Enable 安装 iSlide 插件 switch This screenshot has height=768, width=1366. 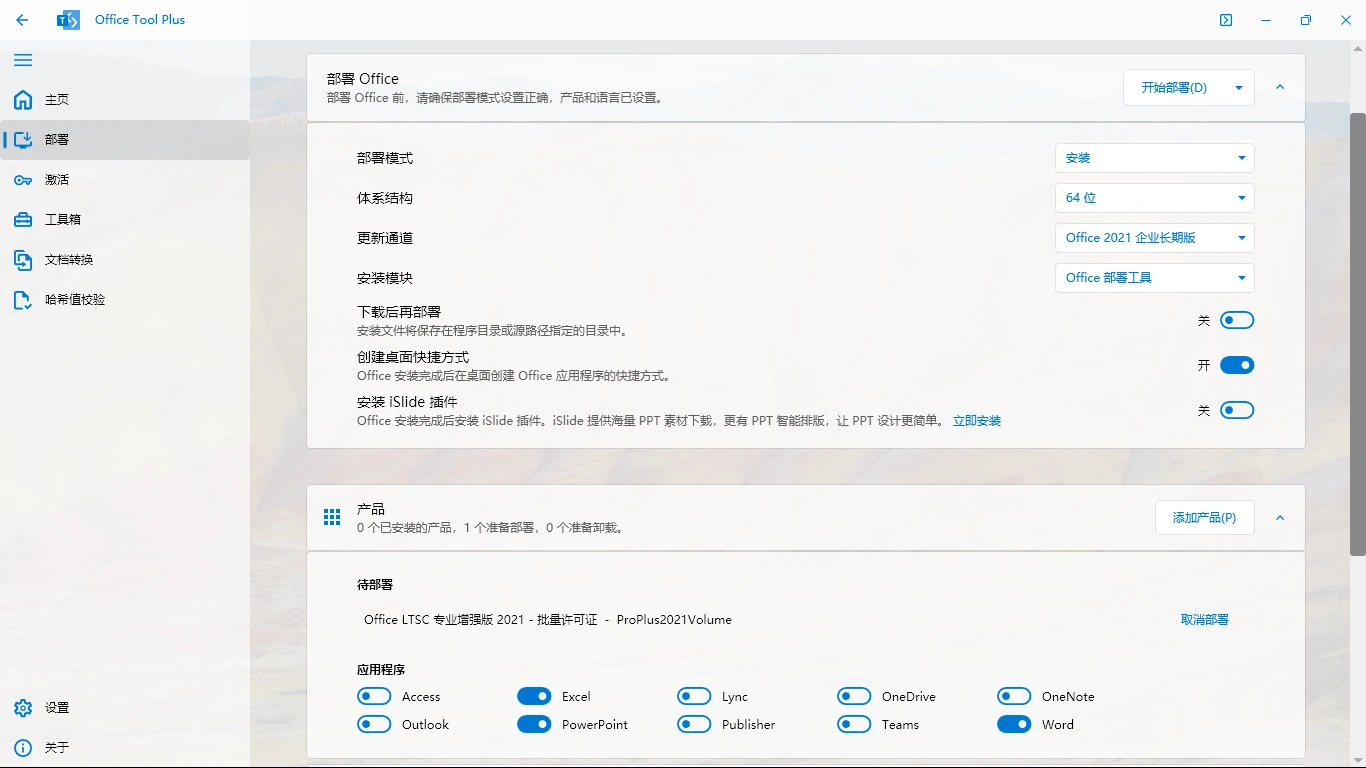[1237, 410]
